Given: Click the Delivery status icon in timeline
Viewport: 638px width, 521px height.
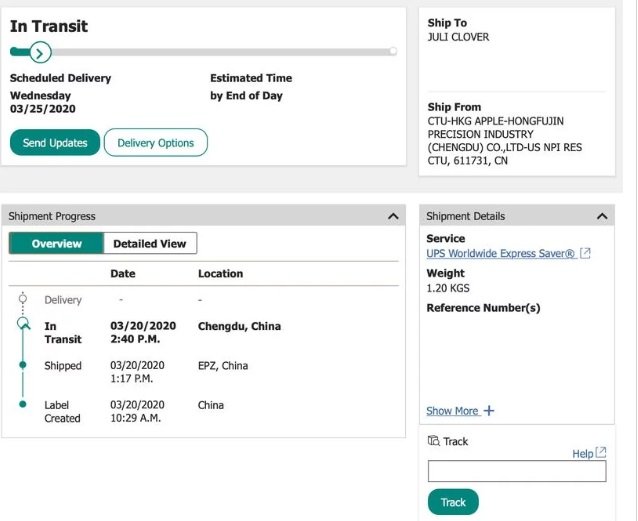Looking at the screenshot, I should [23, 299].
